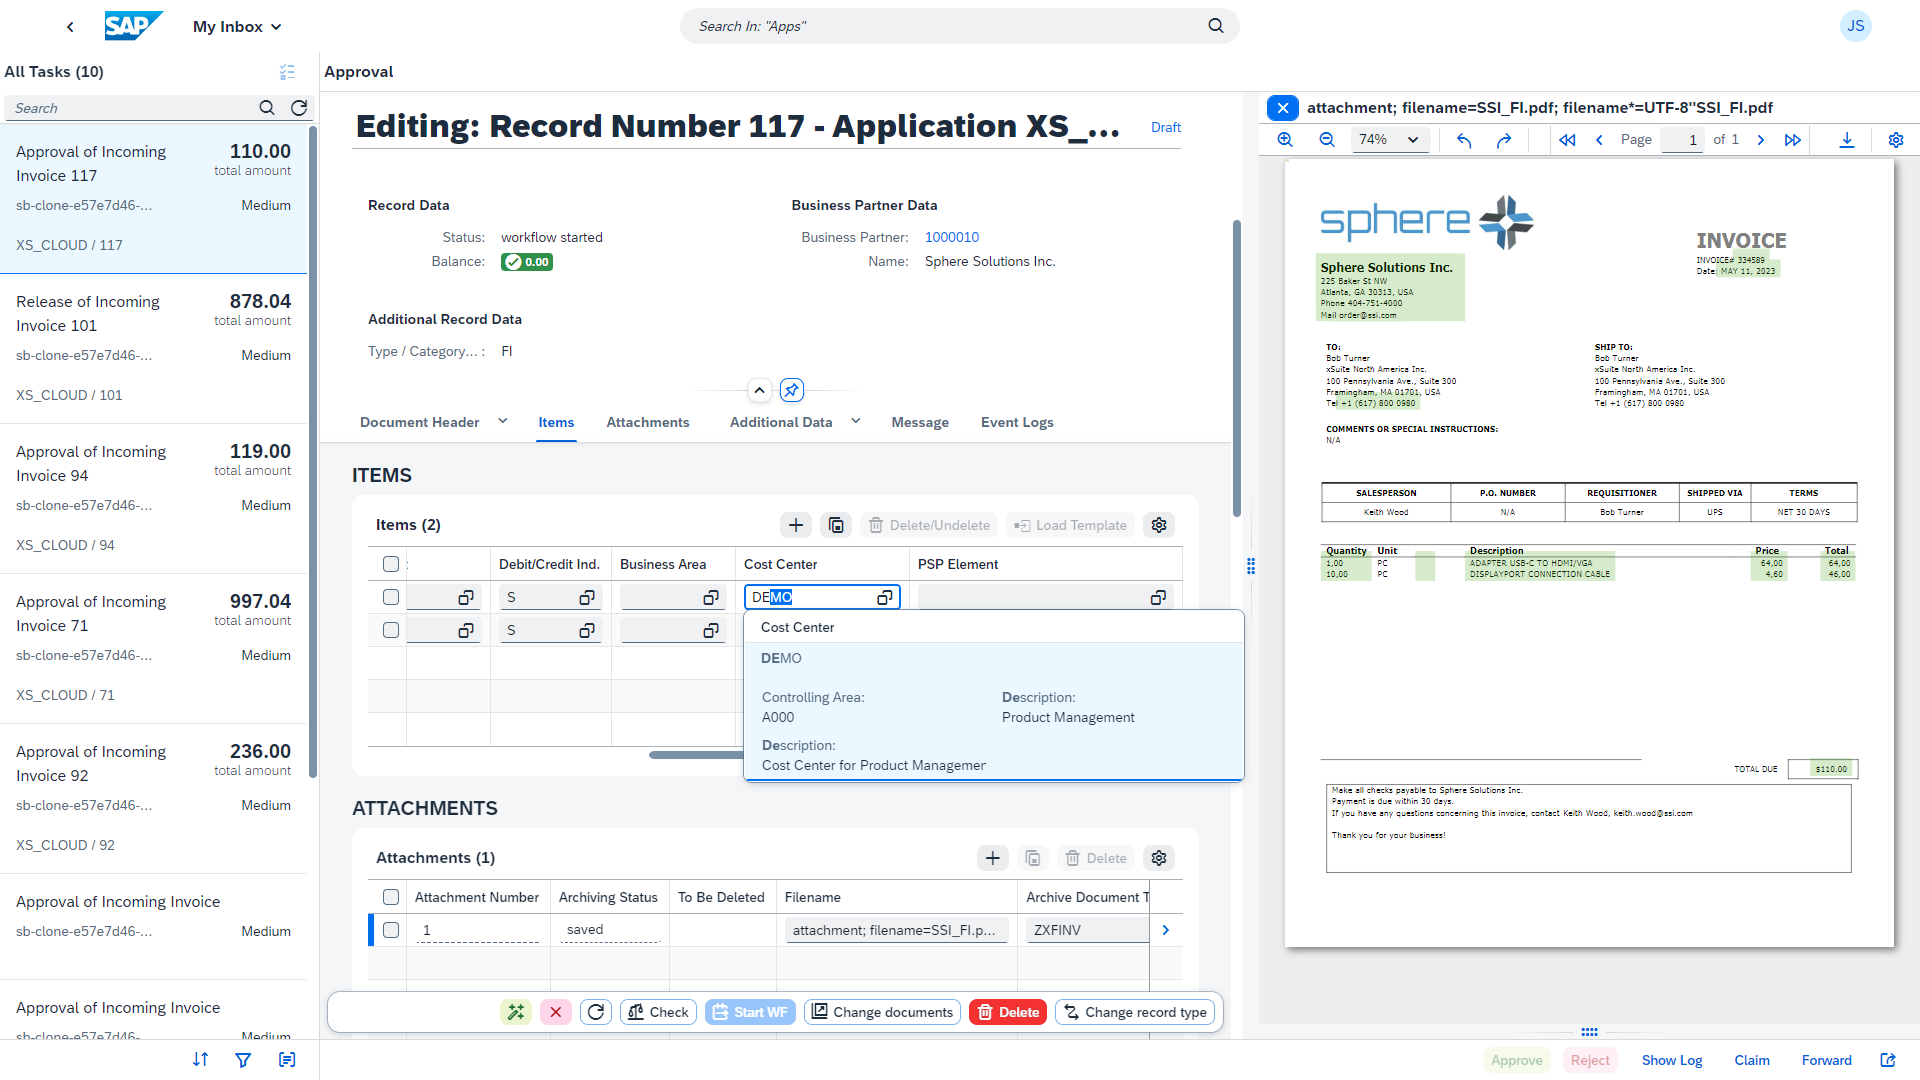Open business partner 1000010 link

(951, 237)
